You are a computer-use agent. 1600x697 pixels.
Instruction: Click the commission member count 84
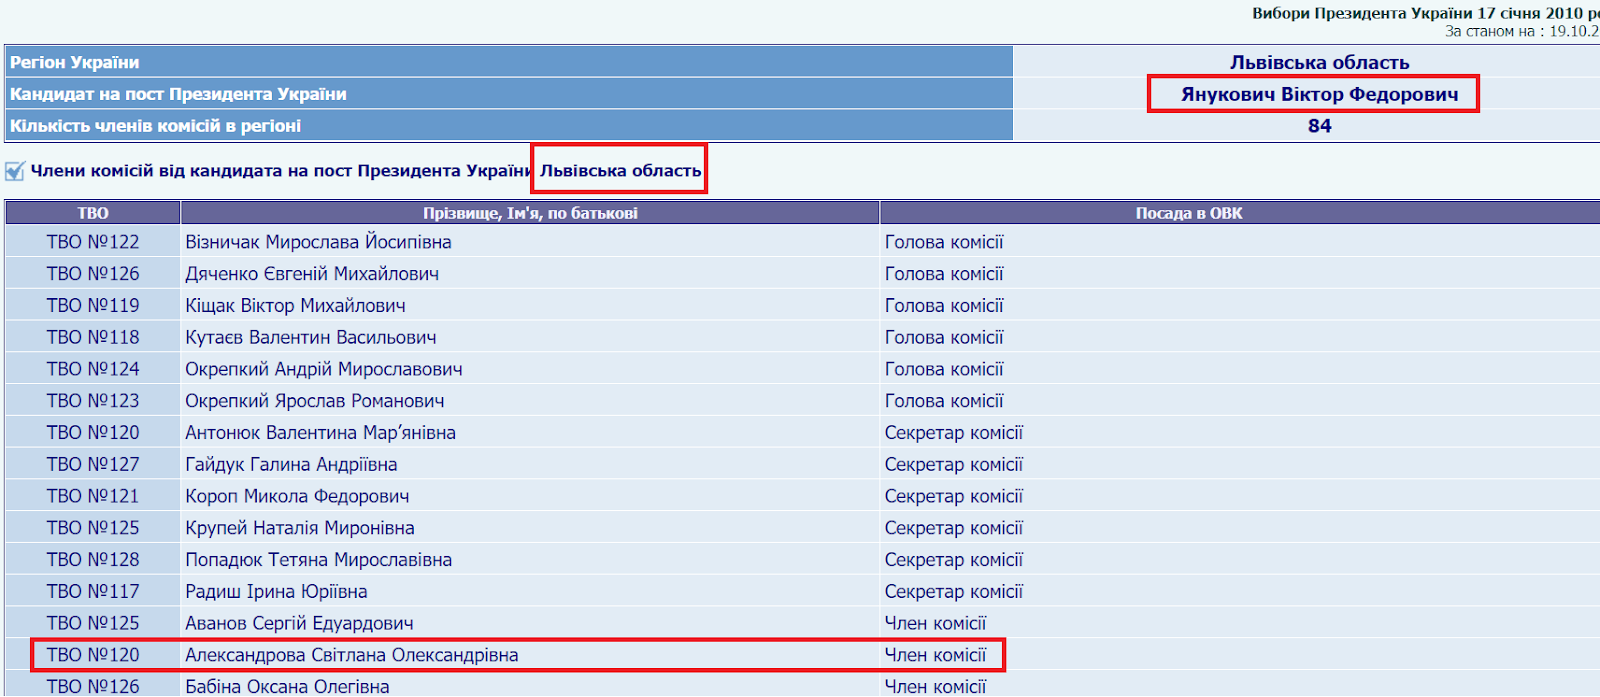click(1318, 126)
